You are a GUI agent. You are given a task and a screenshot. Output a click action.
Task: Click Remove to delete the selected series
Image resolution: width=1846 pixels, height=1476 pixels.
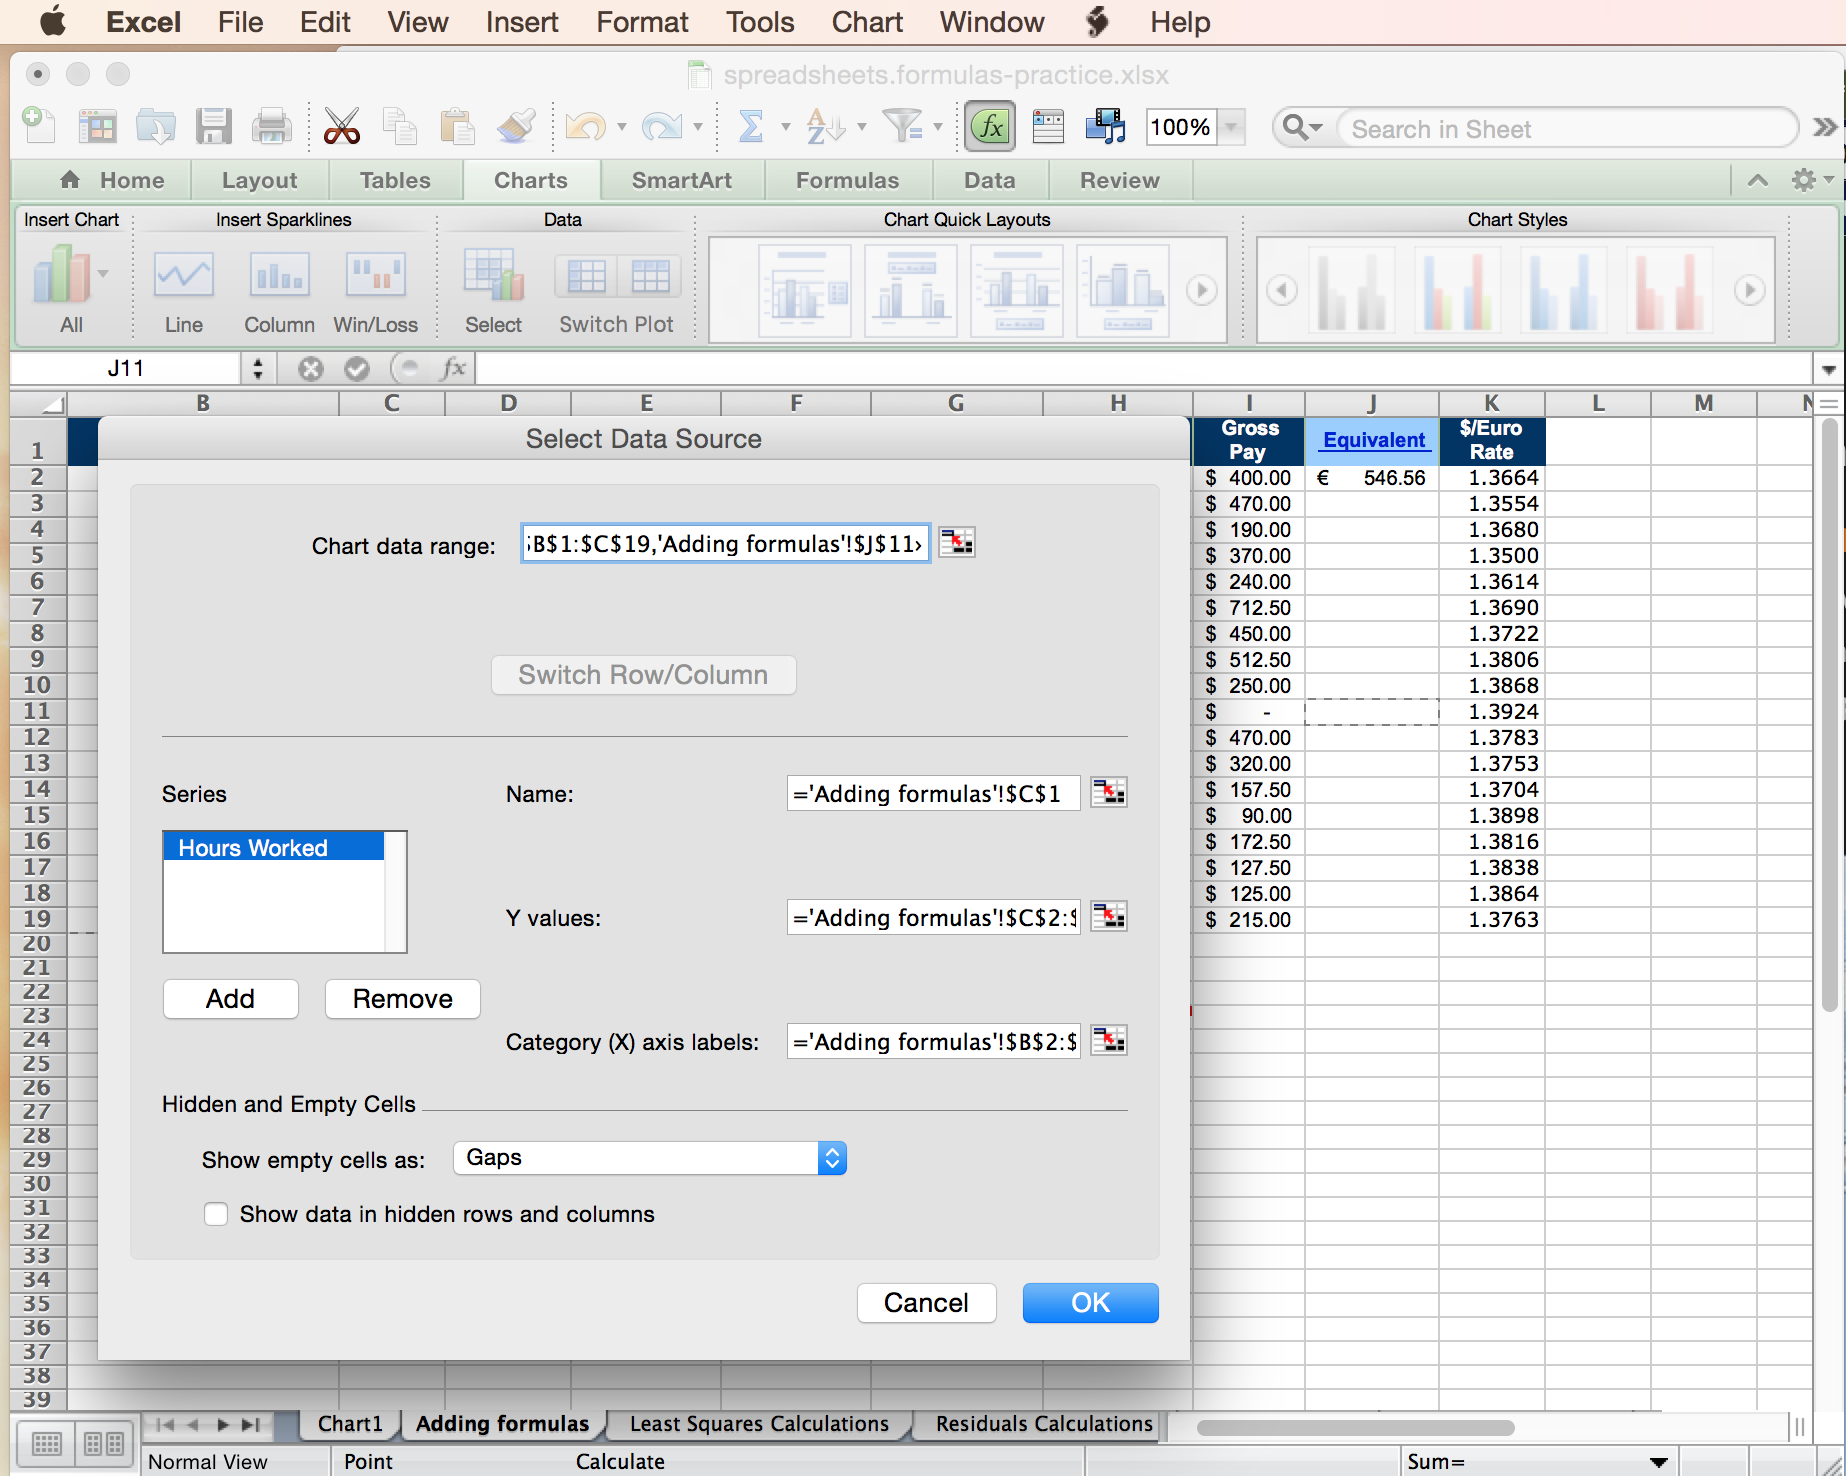click(402, 999)
